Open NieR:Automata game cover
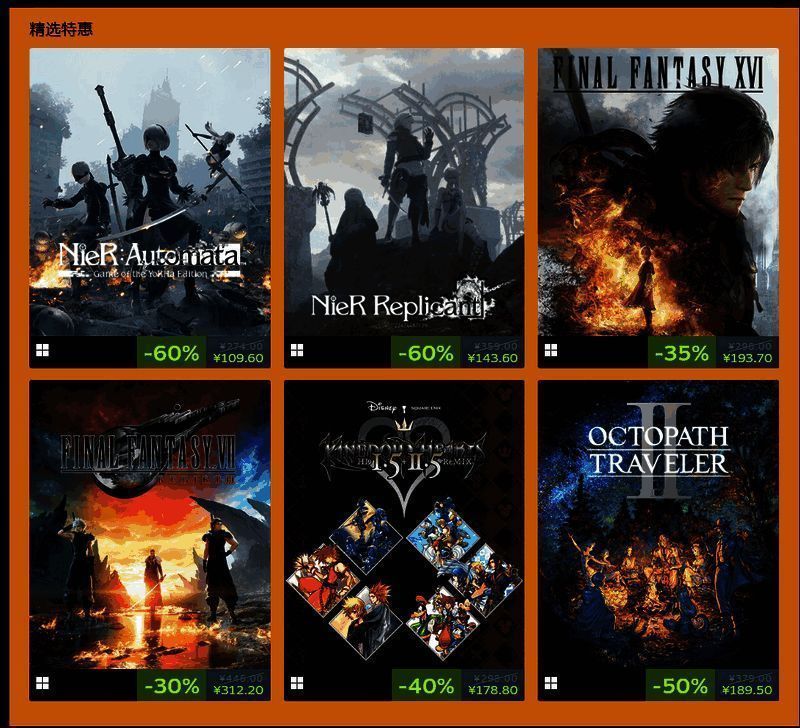The image size is (800, 728). point(150,192)
